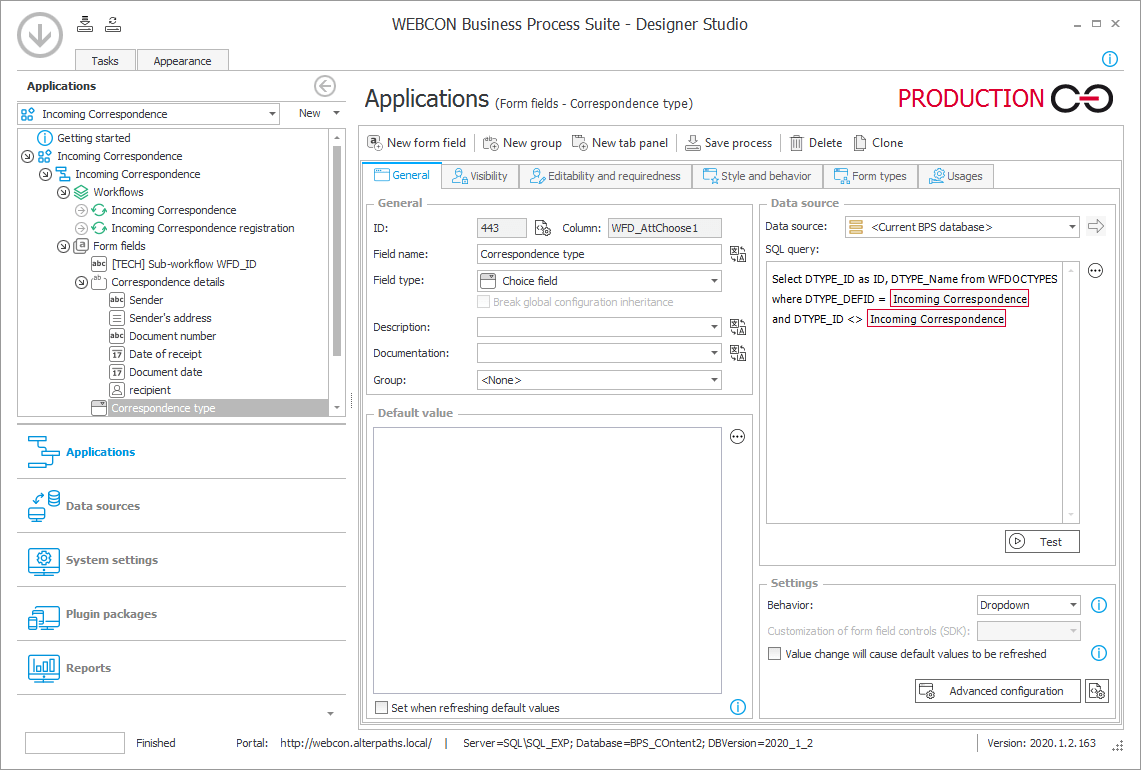Open Data source Current BPS database dropdown

[x=962, y=227]
